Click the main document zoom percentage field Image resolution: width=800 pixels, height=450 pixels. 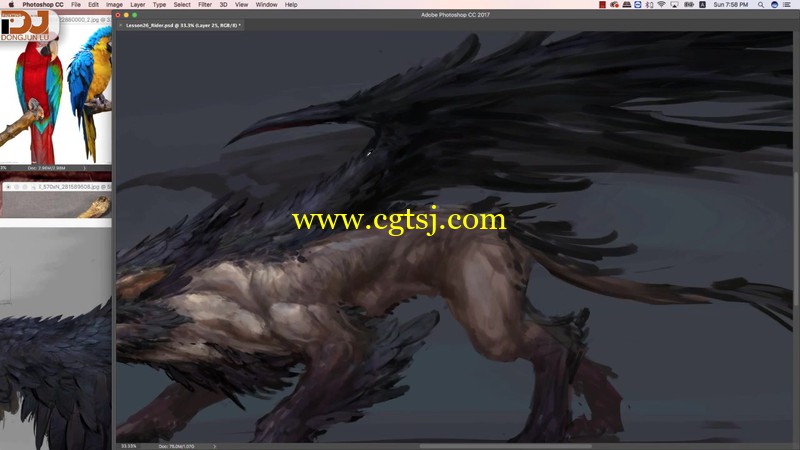click(x=129, y=446)
